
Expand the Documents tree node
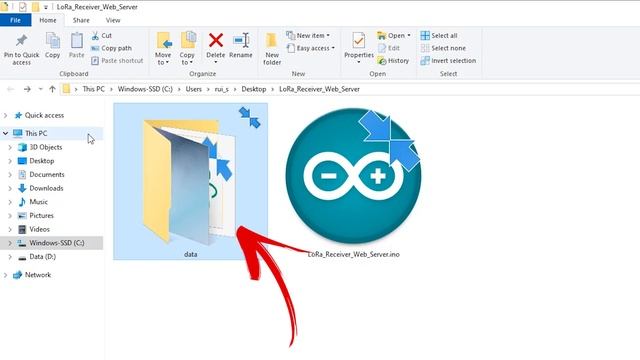[x=10, y=175]
